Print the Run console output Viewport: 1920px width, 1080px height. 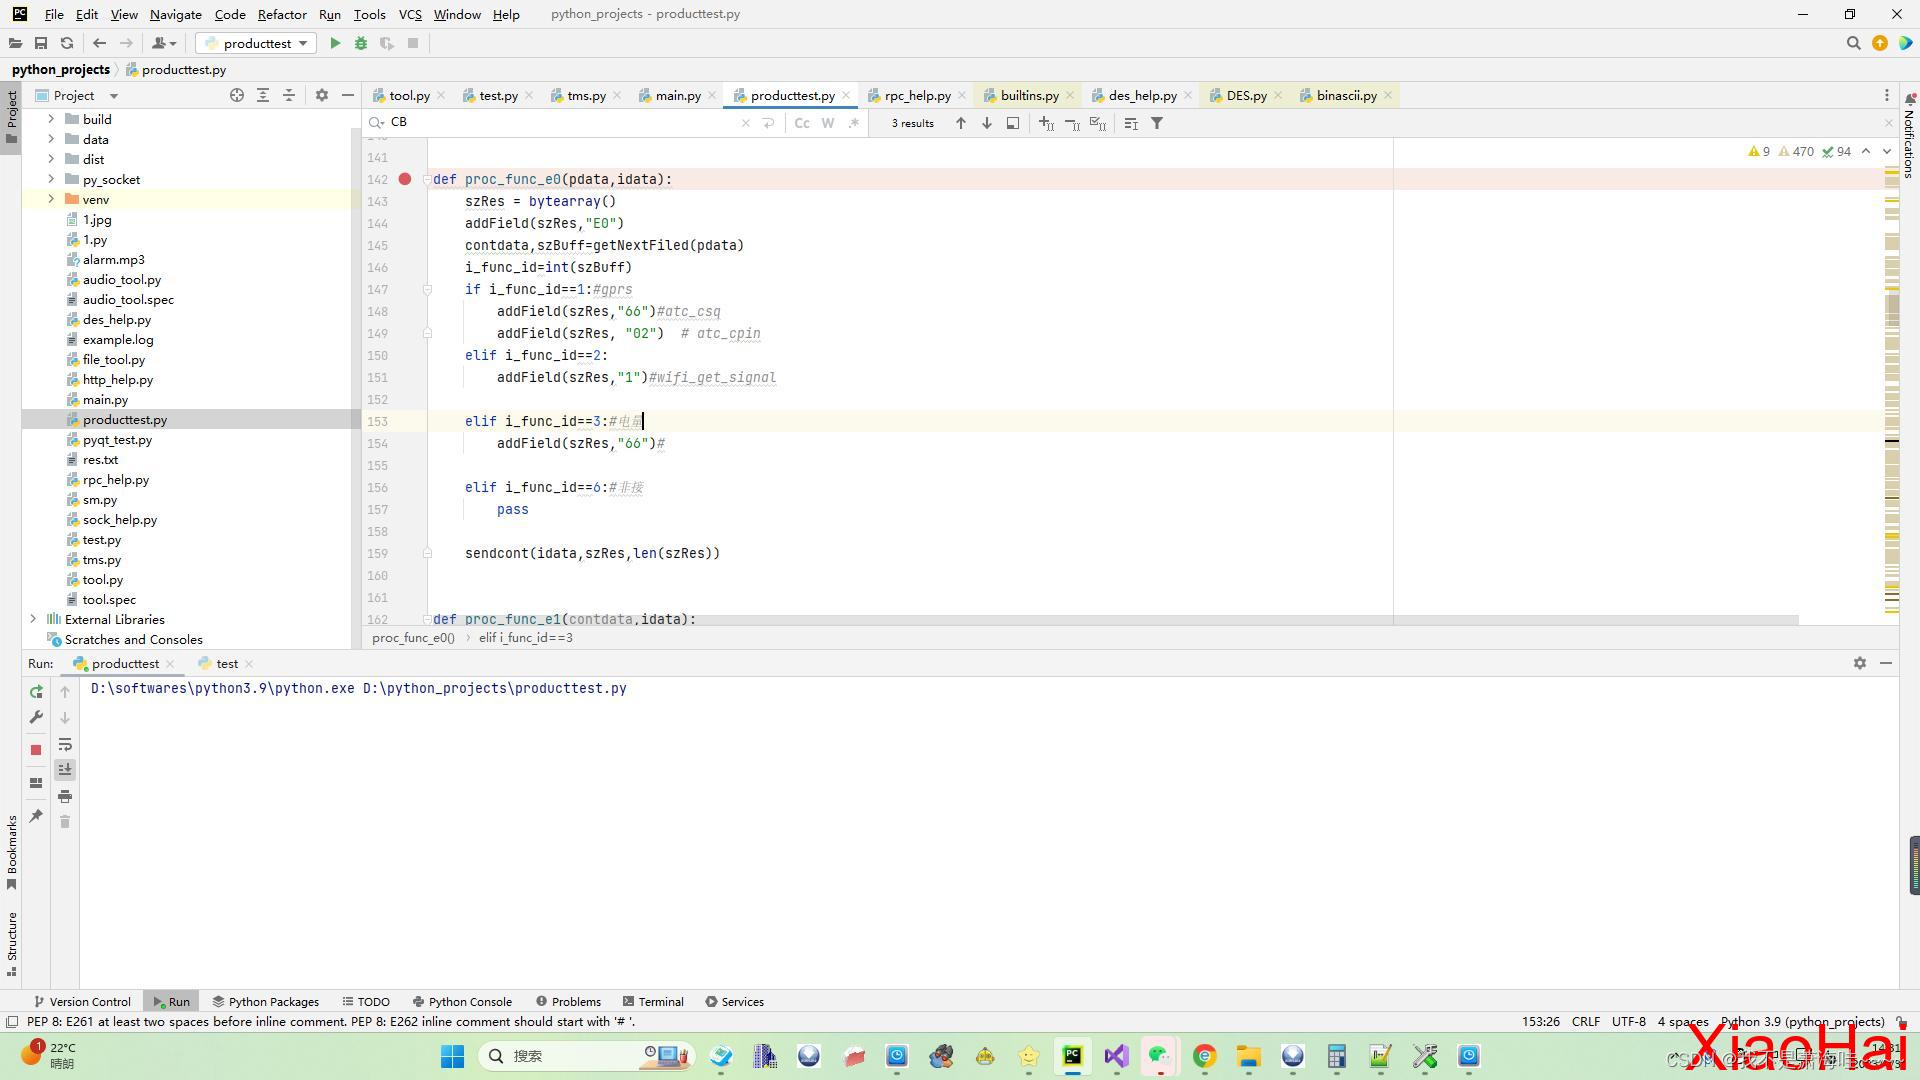click(x=65, y=797)
